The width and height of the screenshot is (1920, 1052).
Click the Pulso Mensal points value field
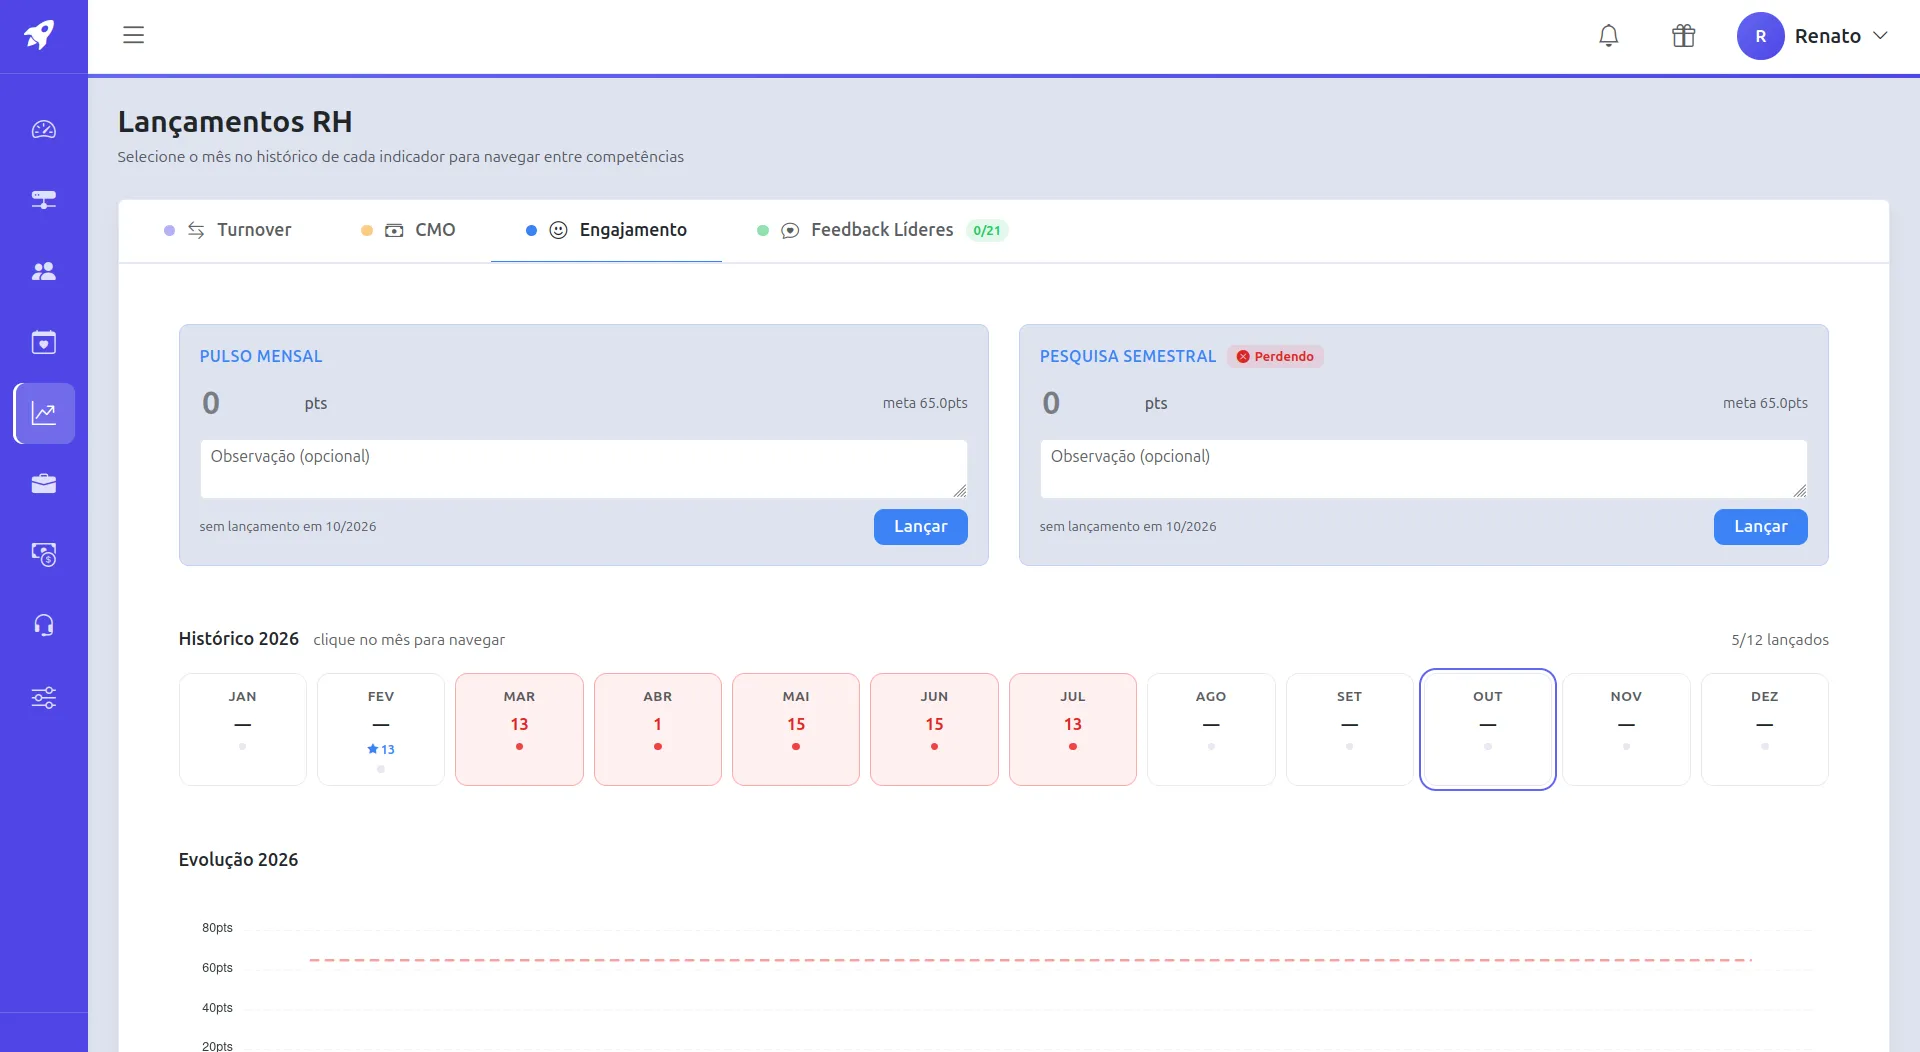pyautogui.click(x=246, y=403)
